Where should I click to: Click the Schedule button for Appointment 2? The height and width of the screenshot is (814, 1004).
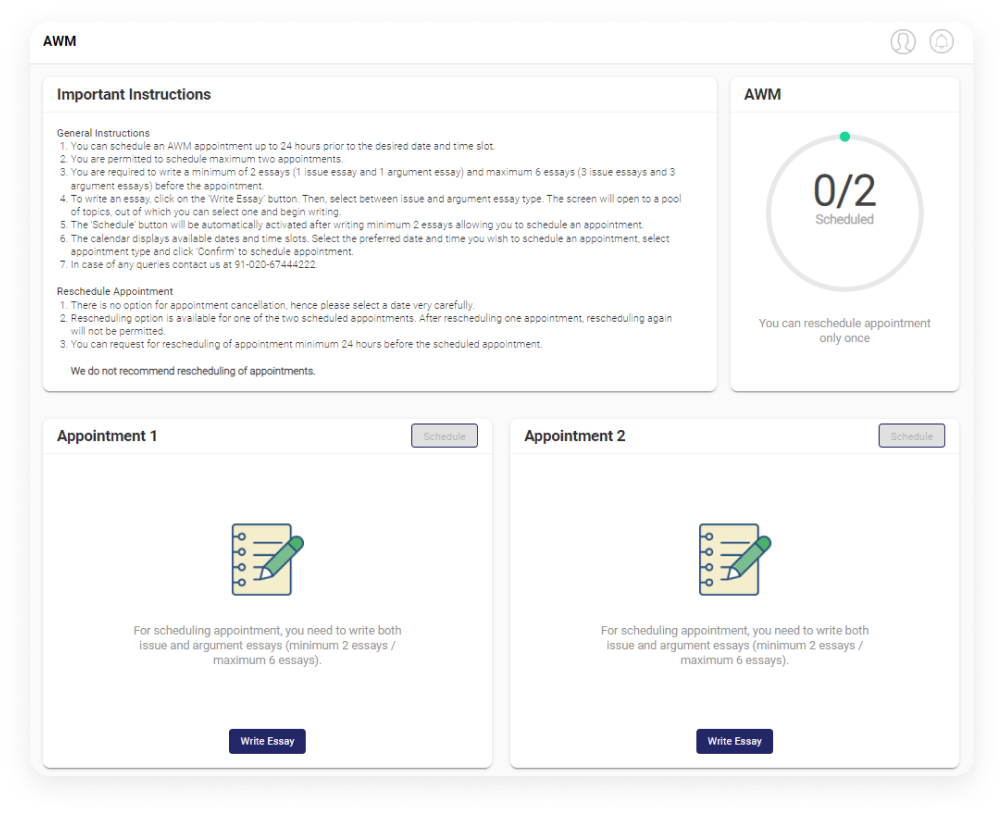(911, 435)
